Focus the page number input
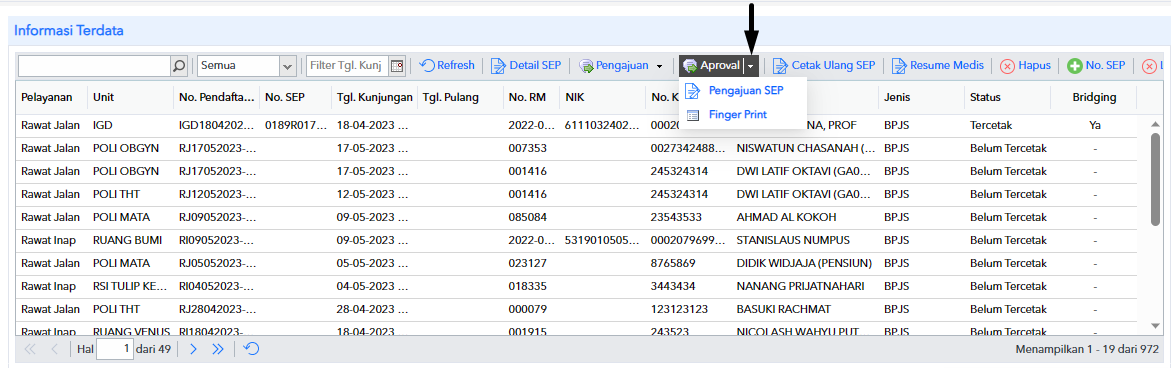1171x368 pixels. 114,349
